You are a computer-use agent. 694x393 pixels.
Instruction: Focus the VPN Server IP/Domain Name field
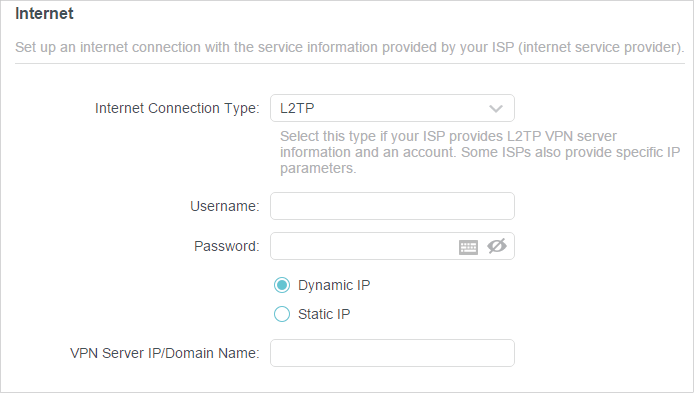coord(392,353)
